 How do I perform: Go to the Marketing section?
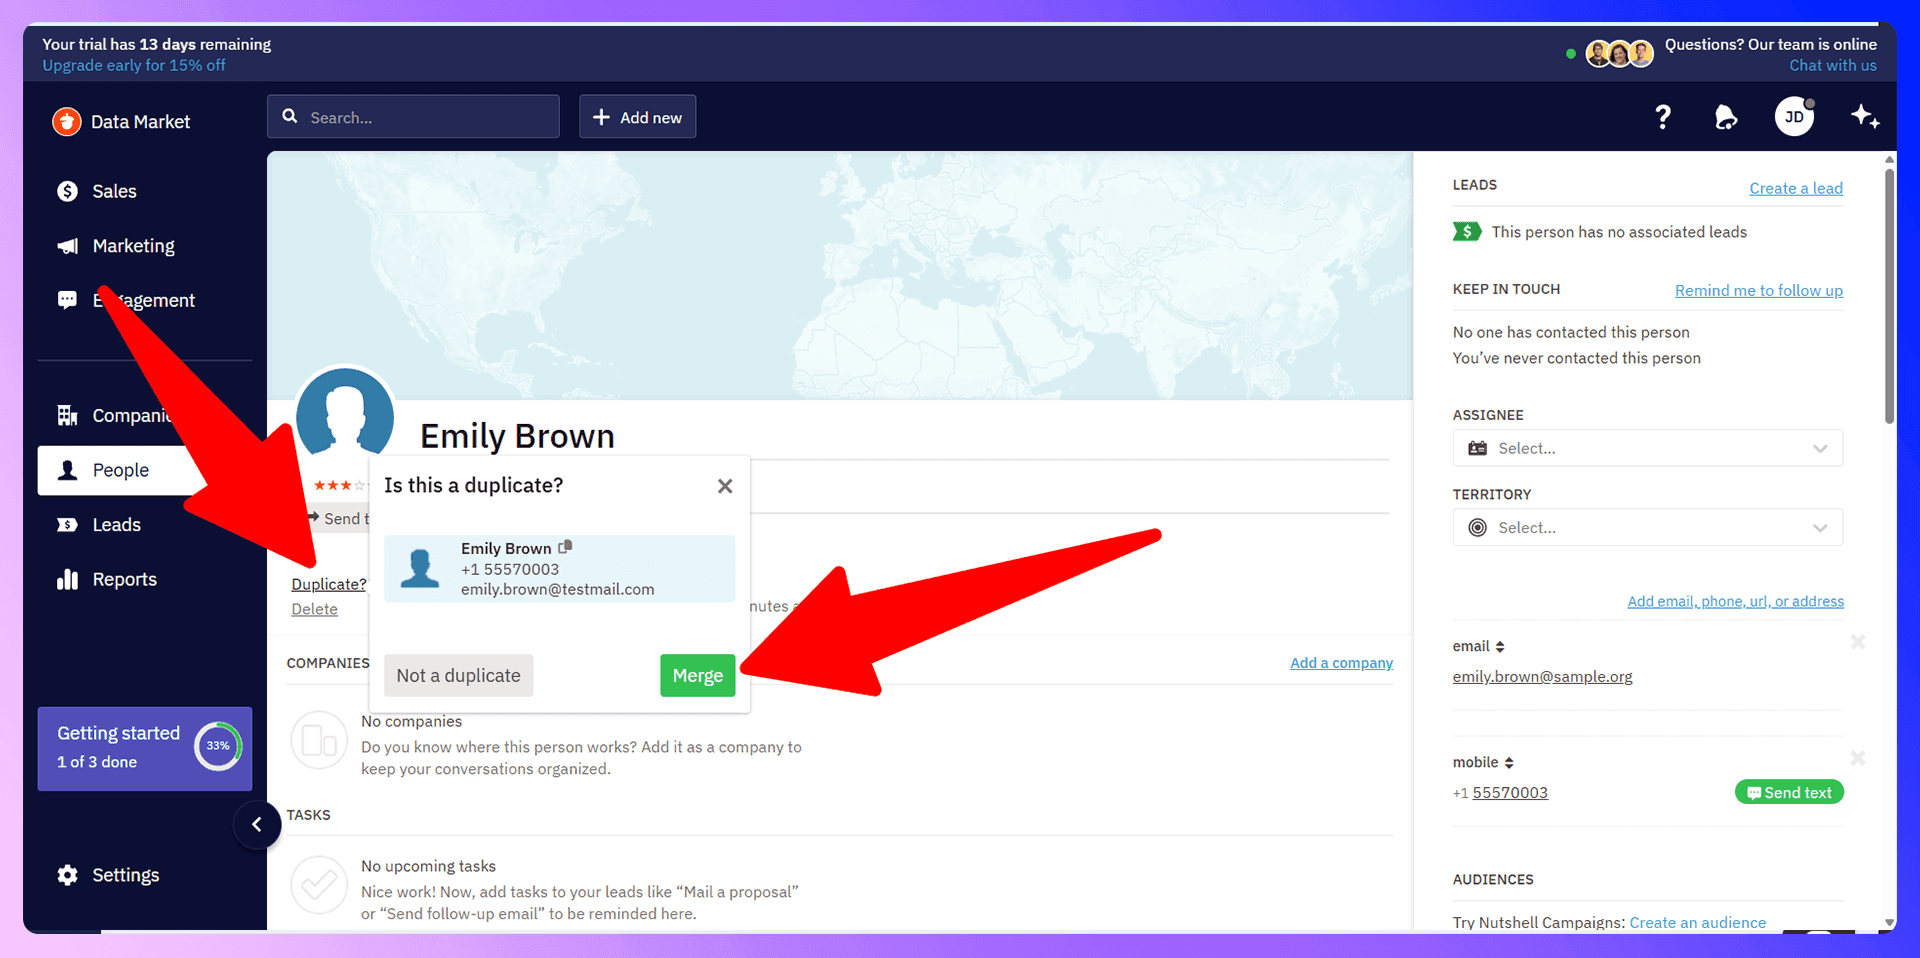(x=115, y=246)
